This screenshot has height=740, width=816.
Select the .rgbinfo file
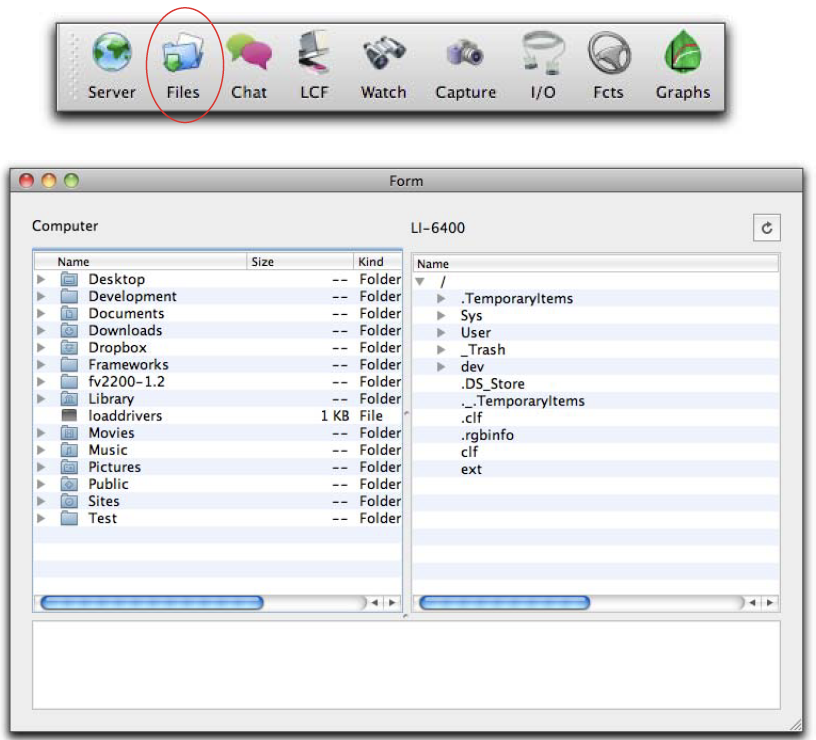click(x=487, y=435)
